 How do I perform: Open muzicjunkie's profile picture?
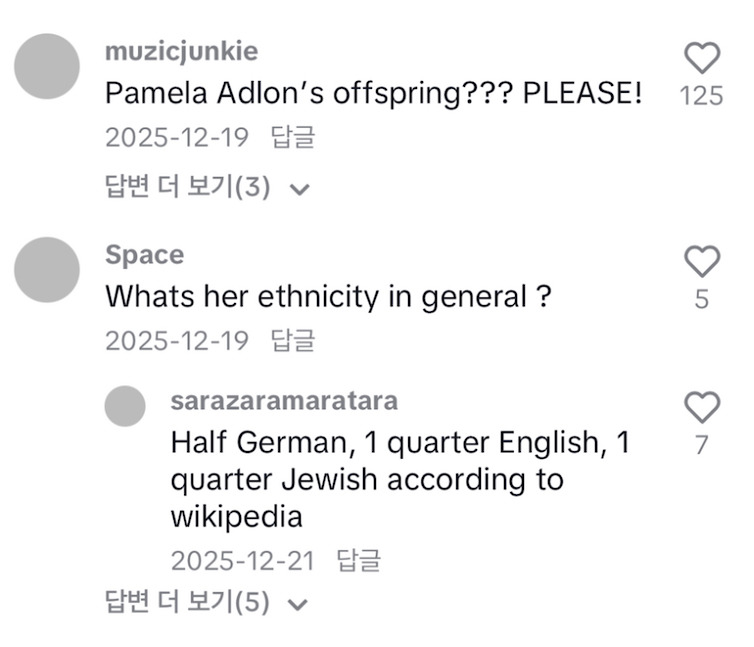[x=48, y=66]
